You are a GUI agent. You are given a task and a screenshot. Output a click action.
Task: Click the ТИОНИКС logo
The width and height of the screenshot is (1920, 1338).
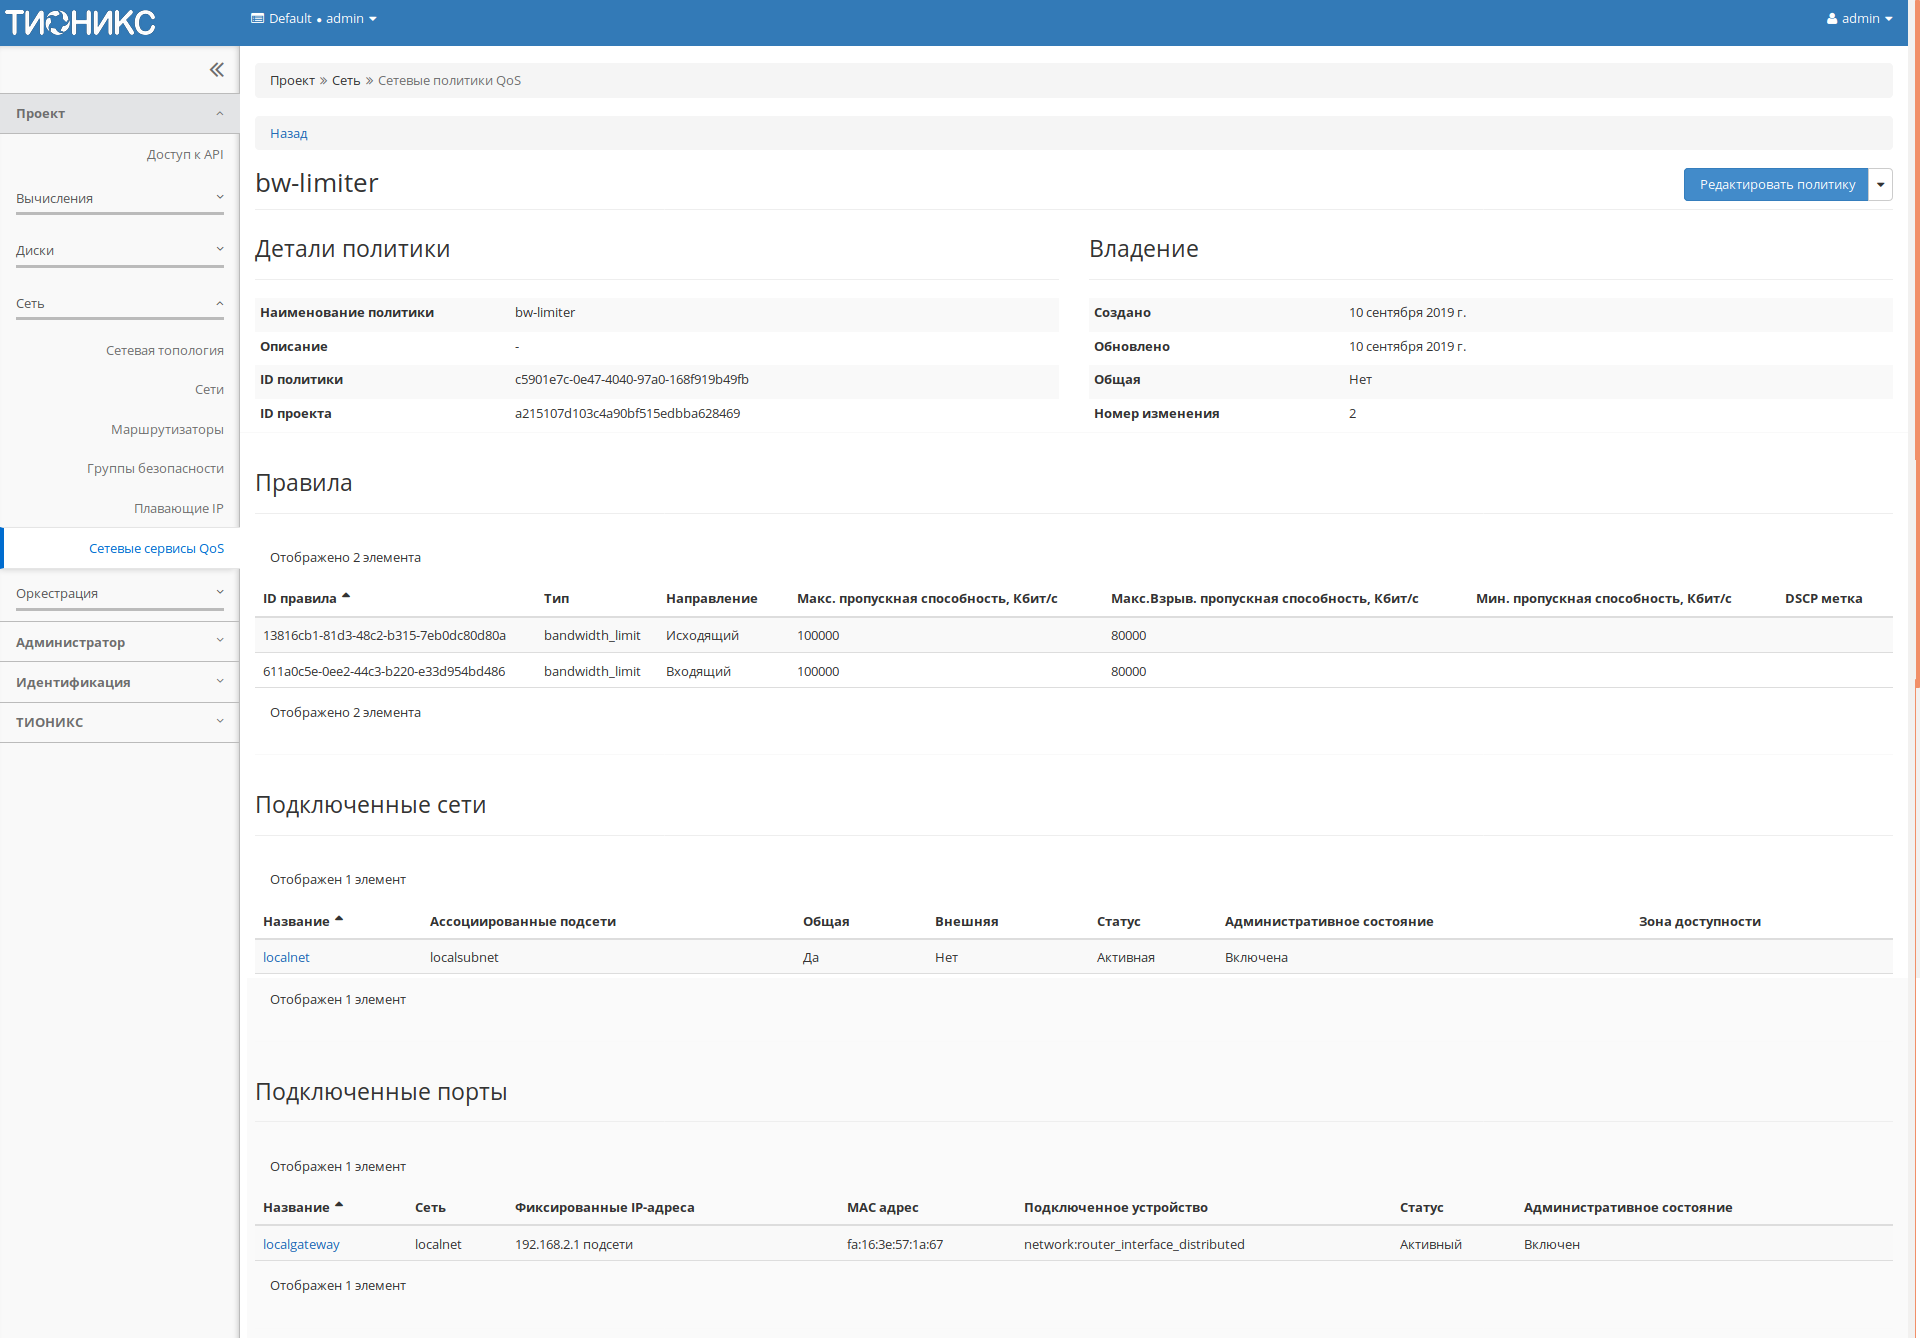(80, 22)
